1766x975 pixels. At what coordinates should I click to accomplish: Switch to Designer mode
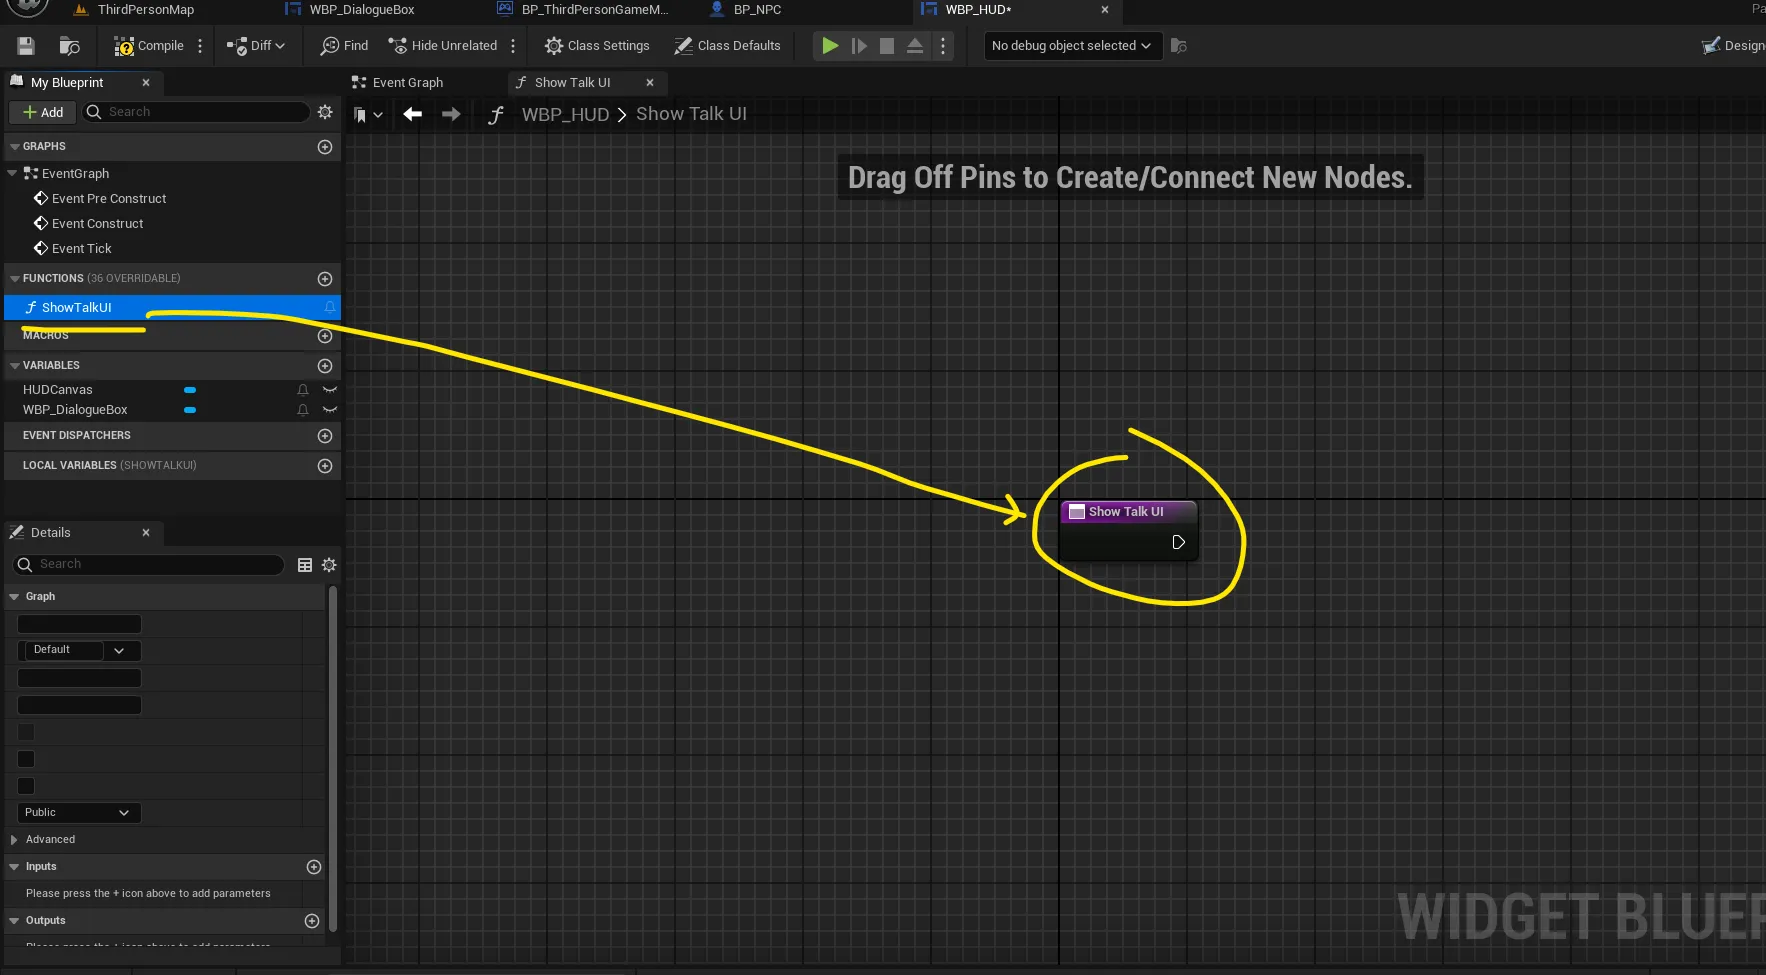coord(1734,46)
